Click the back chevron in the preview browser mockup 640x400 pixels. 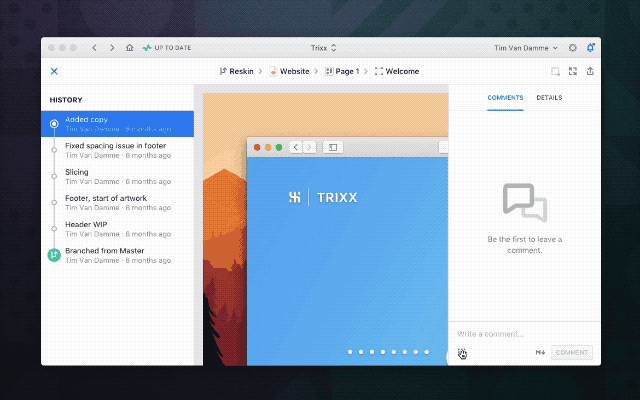coord(296,147)
